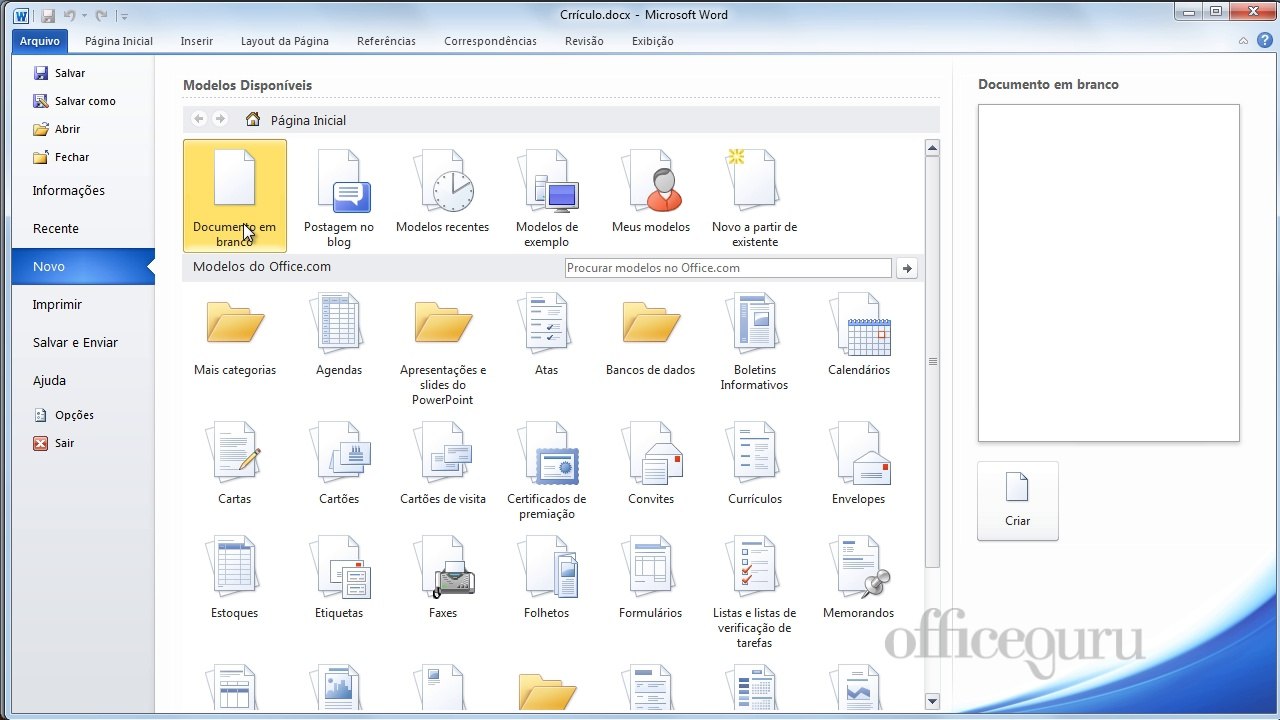The image size is (1280, 720).
Task: Open the Etiquetas template category
Action: pos(339,578)
